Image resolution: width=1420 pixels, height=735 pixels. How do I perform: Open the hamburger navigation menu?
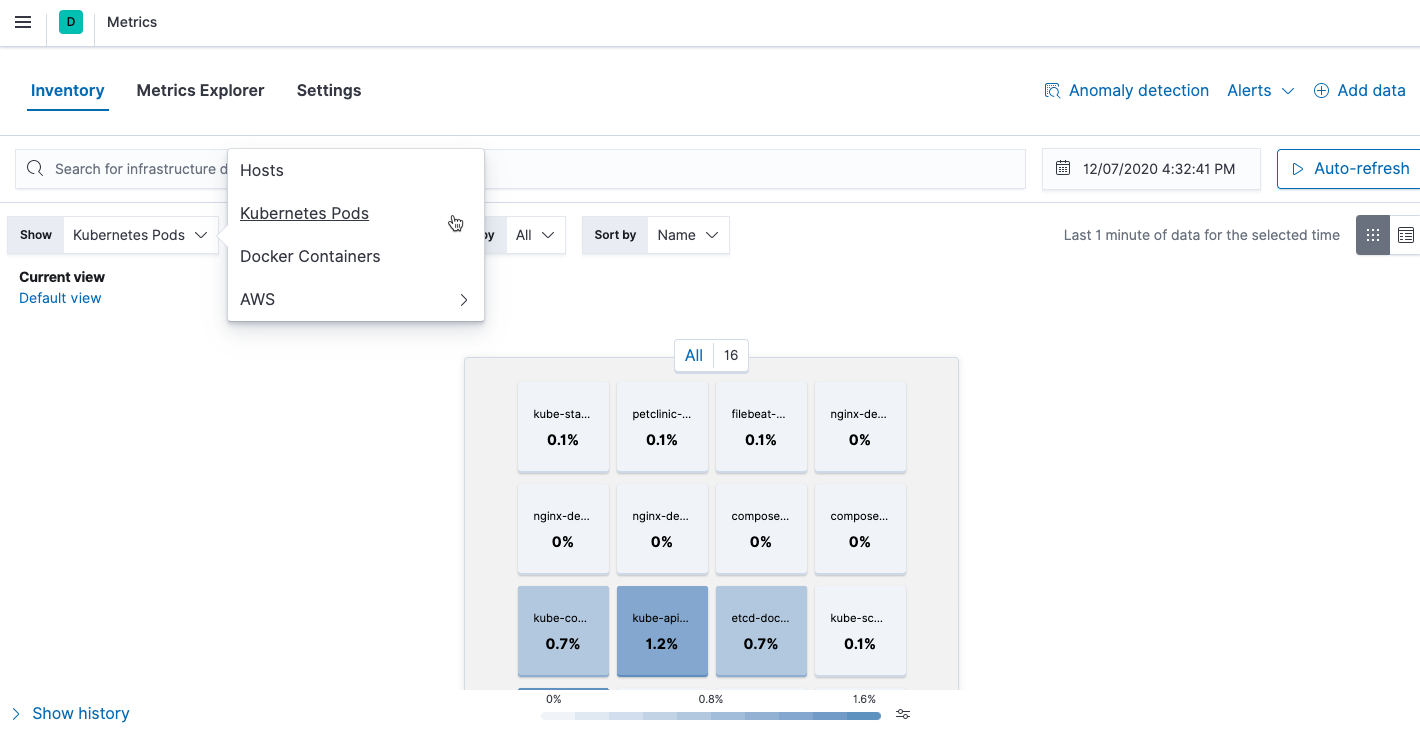pyautogui.click(x=22, y=21)
